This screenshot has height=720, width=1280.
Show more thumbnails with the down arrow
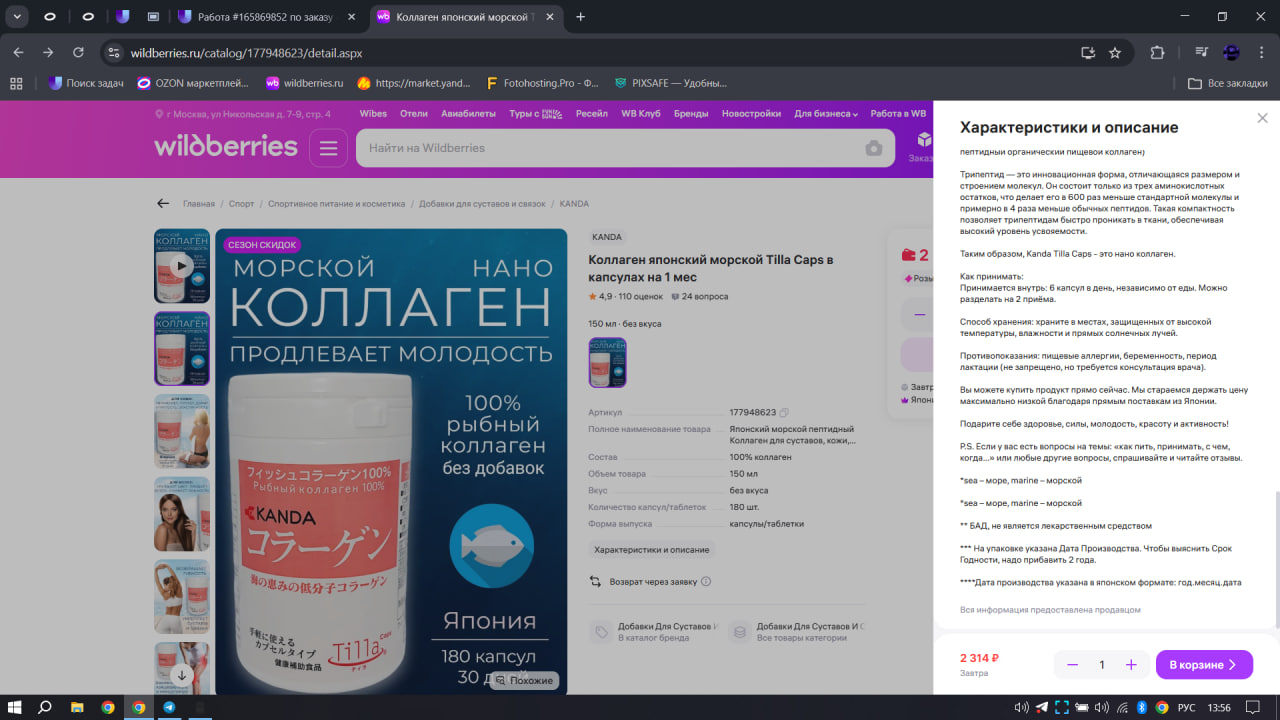coord(181,675)
